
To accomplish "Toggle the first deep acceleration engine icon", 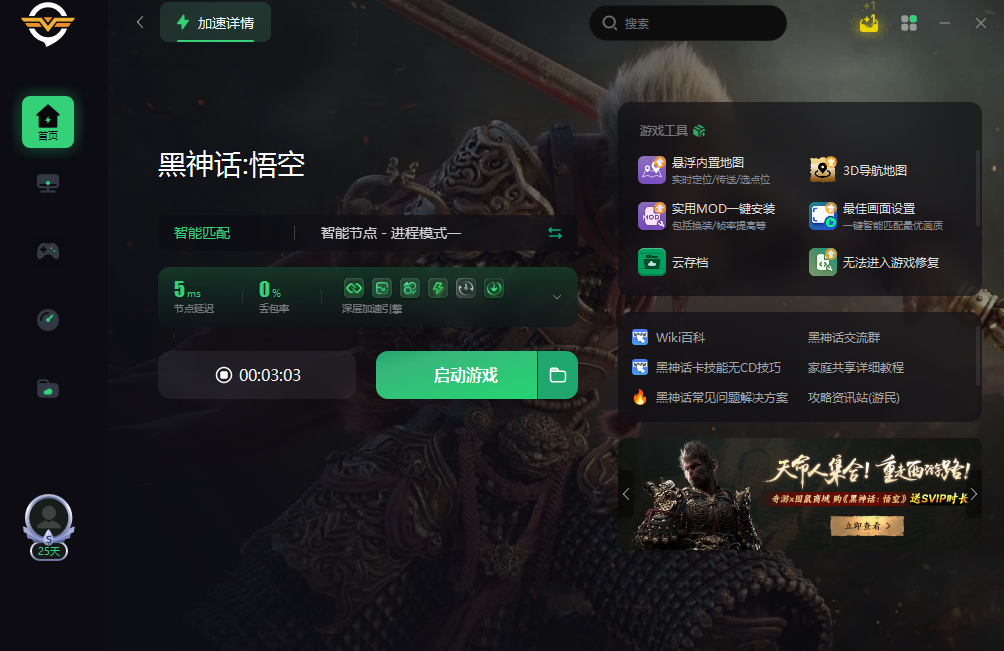I will [x=354, y=288].
